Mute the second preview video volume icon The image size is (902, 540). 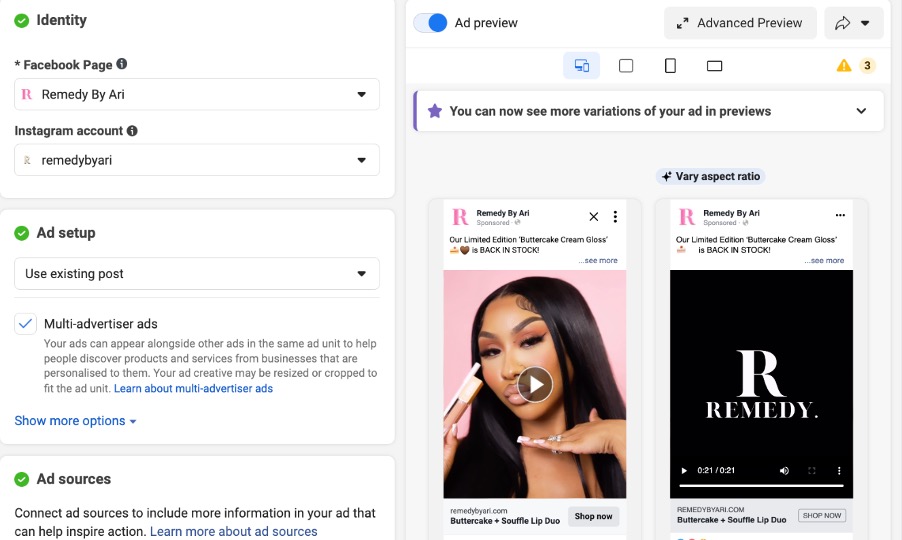[x=784, y=470]
